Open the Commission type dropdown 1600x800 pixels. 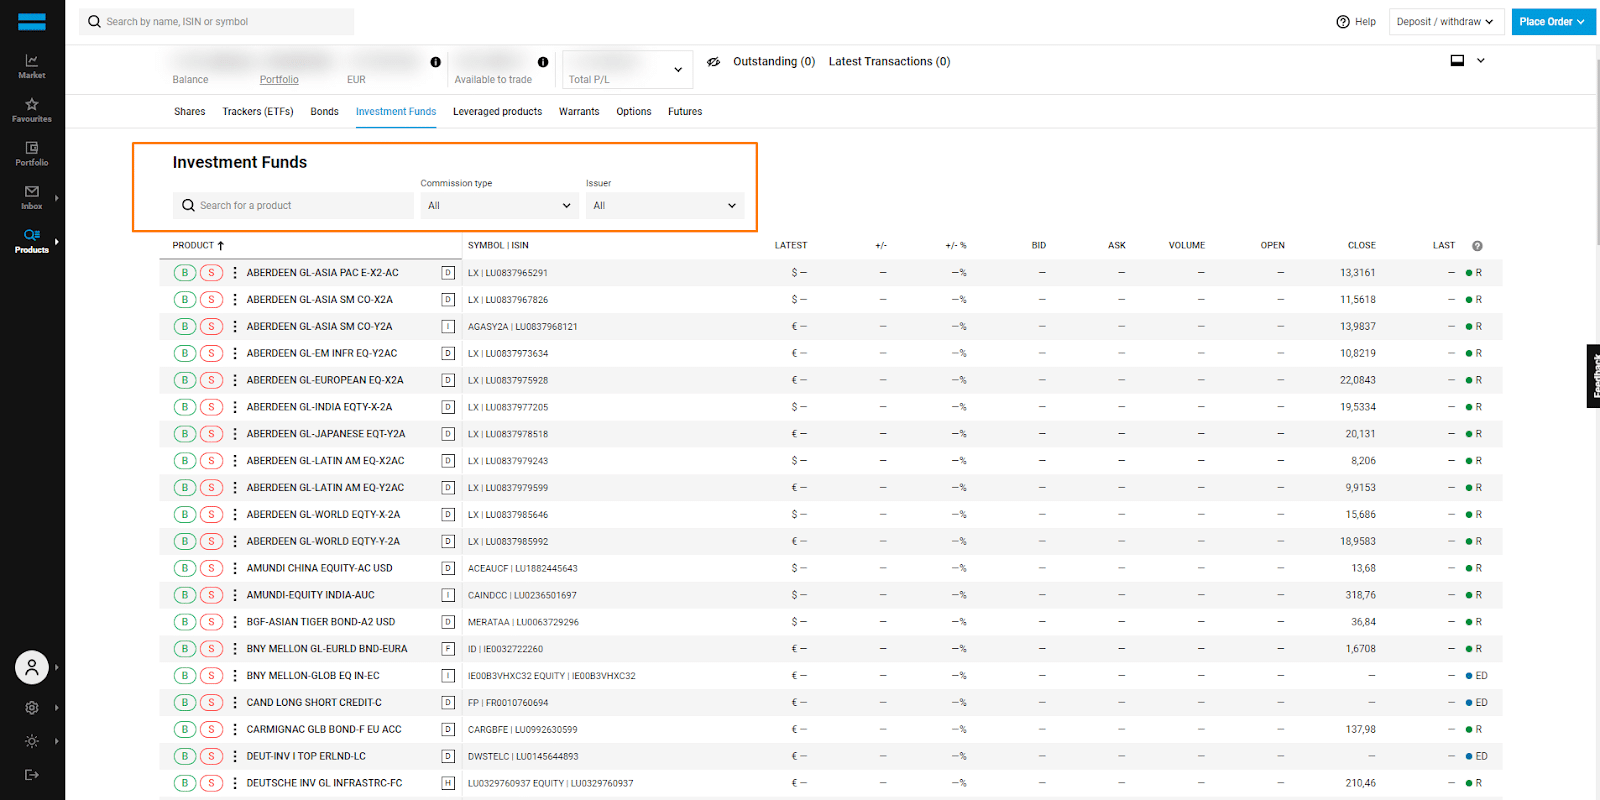pos(499,206)
